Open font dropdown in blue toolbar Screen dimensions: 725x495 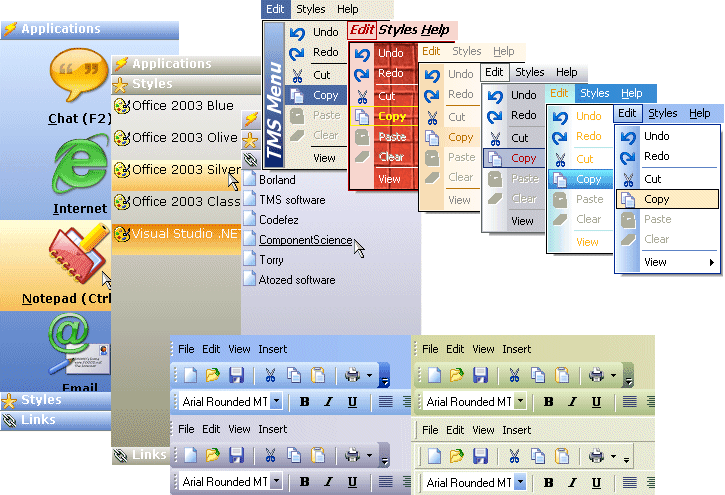pos(276,401)
